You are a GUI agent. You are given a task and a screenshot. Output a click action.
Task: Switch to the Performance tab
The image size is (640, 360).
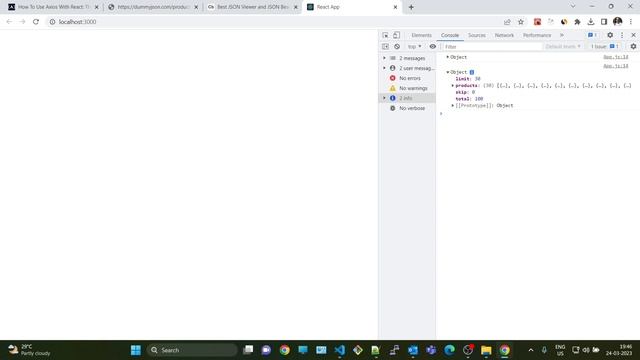click(x=537, y=35)
